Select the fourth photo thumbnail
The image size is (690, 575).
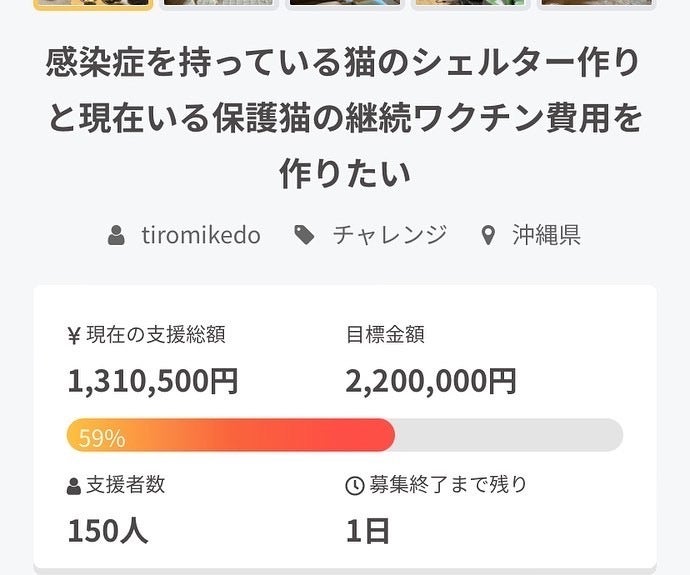click(471, 4)
